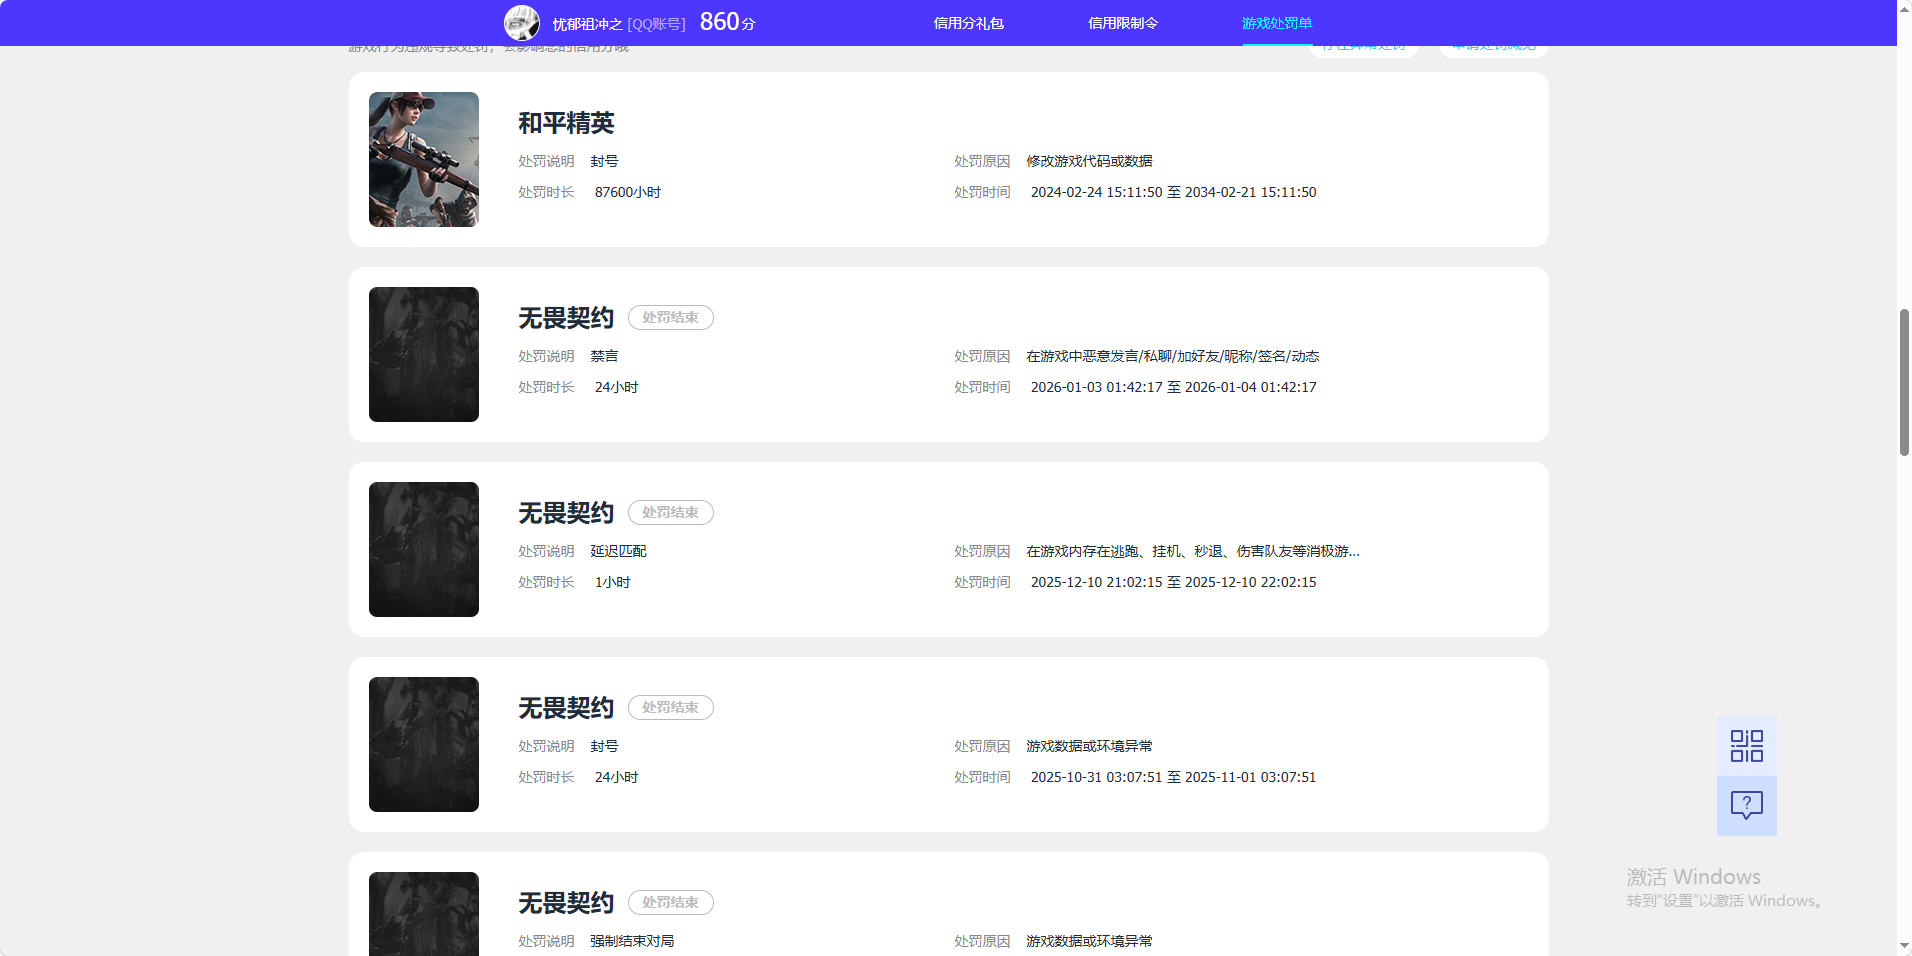
Task: Click the thumbnail of the 封号 24小时 无畏契约 card
Action: pos(424,744)
